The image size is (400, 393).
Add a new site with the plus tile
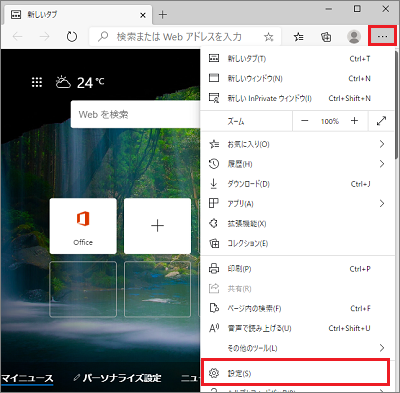pyautogui.click(x=157, y=226)
